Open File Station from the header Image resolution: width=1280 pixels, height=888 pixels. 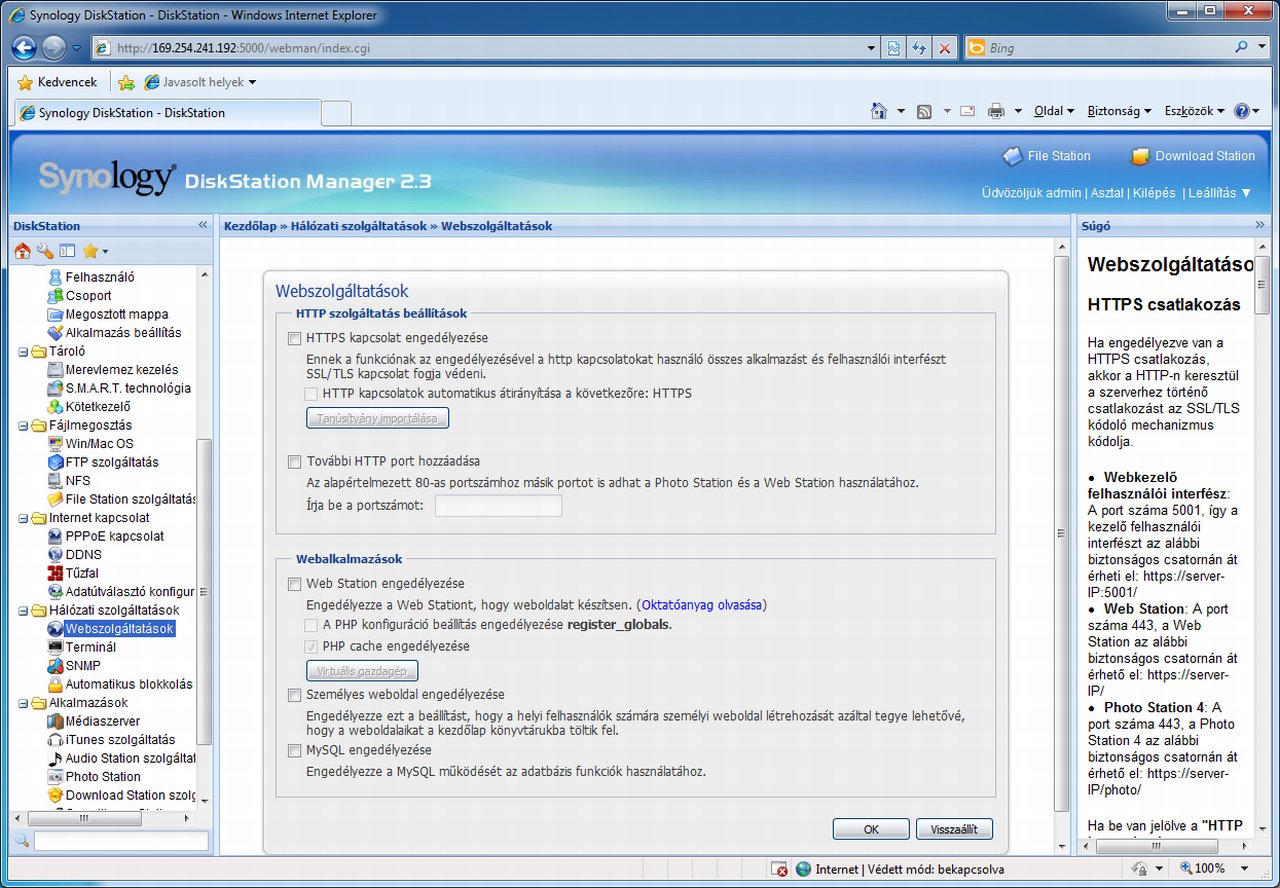coord(1046,156)
